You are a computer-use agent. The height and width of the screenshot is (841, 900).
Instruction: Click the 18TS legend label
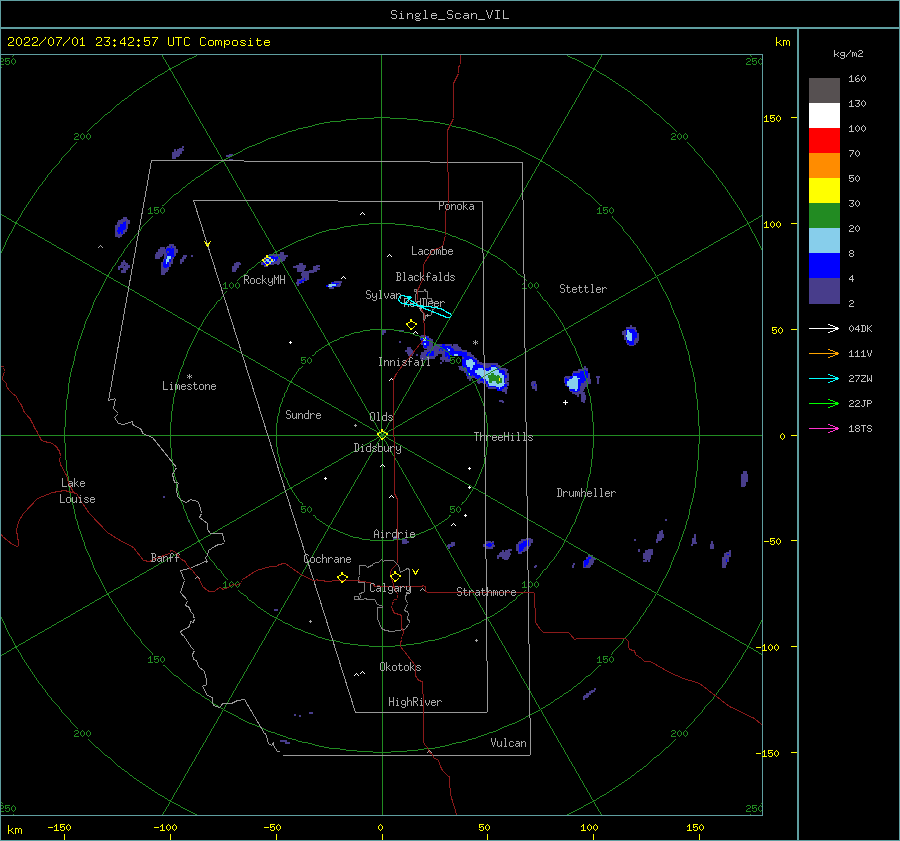860,428
